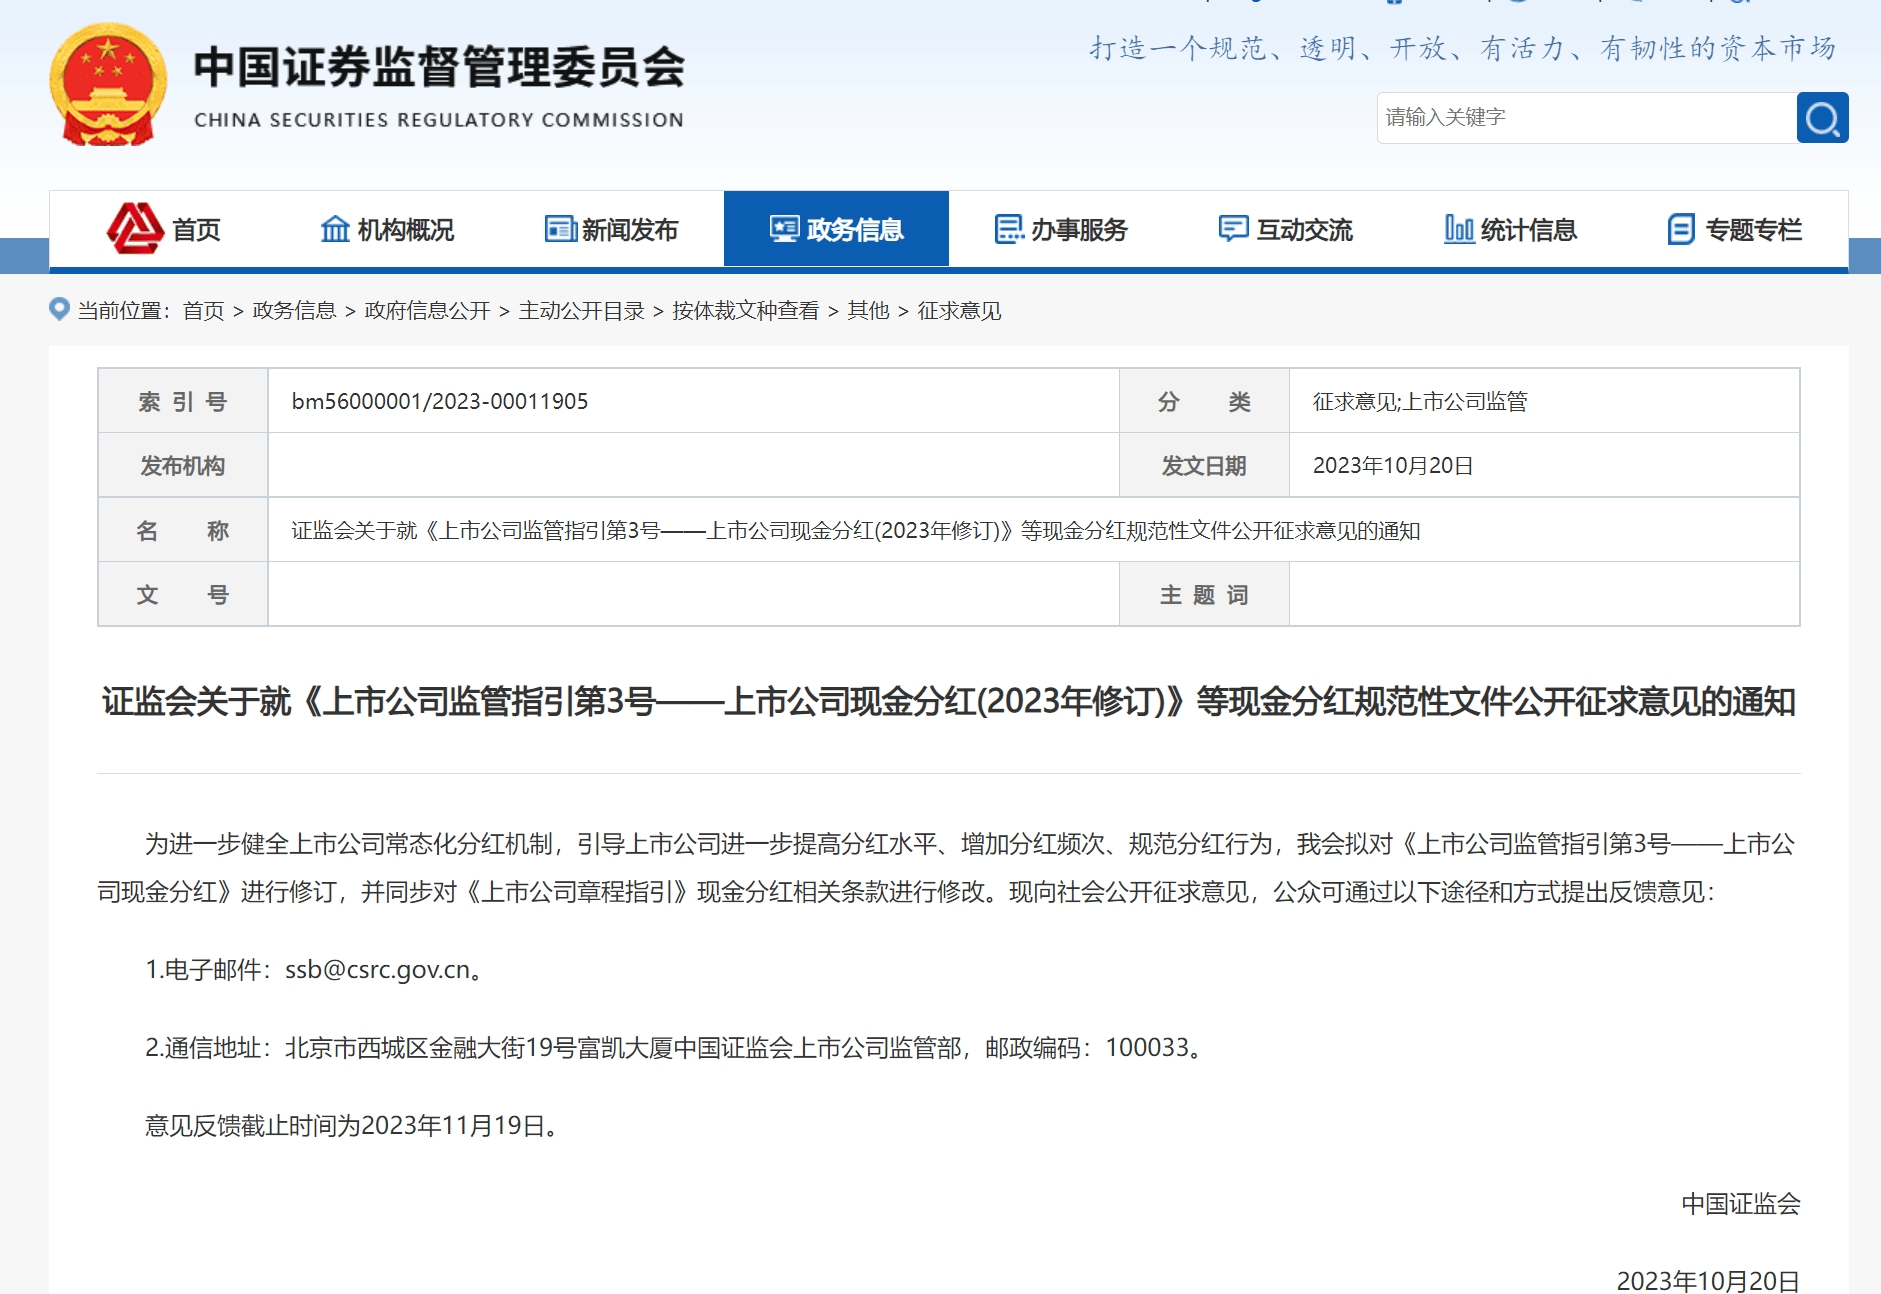
Task: Open the 主动公开目录 breadcrumb link
Action: click(x=581, y=311)
